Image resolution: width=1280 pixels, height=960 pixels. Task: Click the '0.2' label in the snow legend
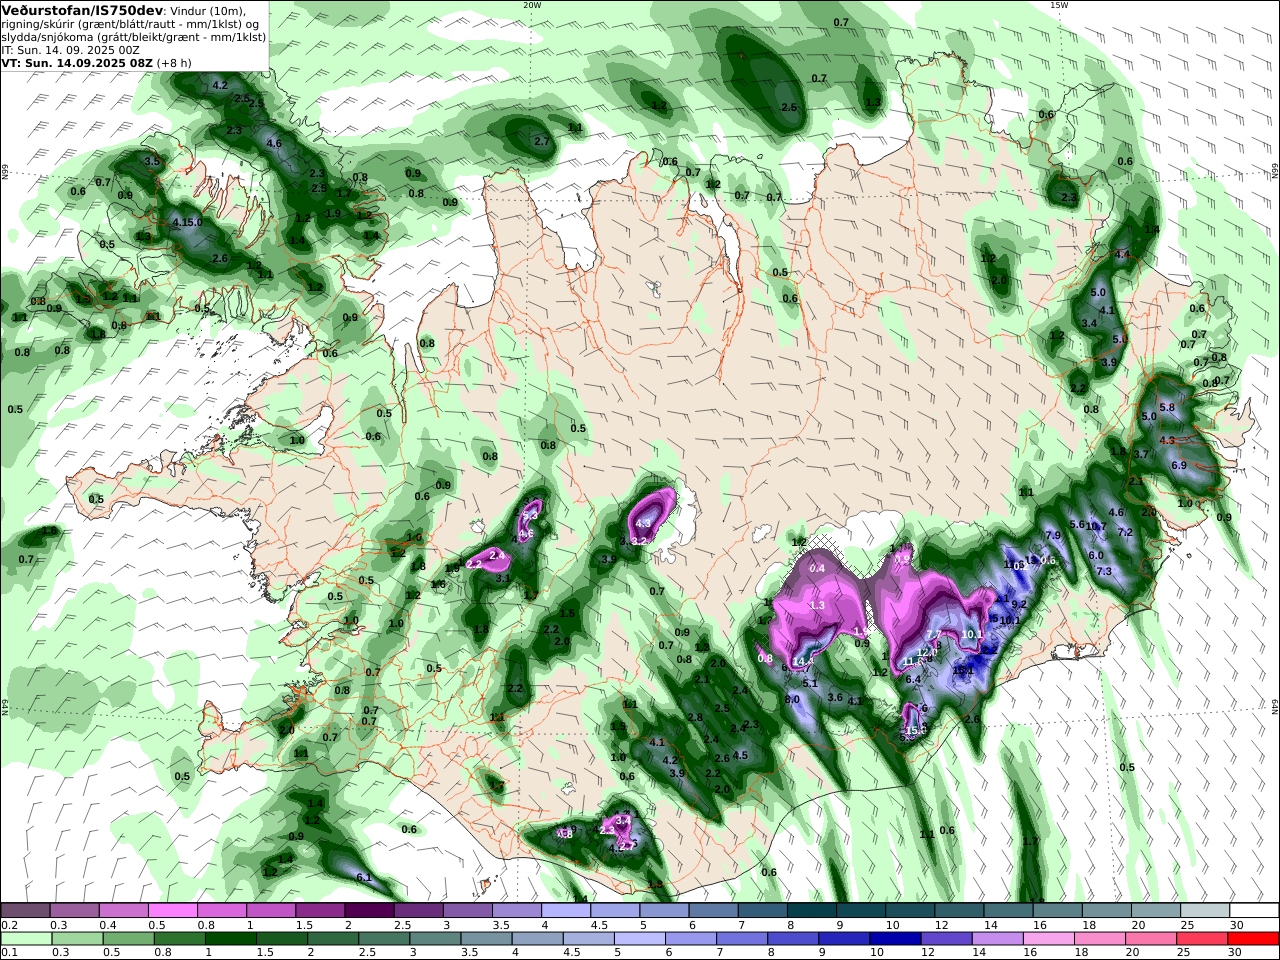coord(9,925)
